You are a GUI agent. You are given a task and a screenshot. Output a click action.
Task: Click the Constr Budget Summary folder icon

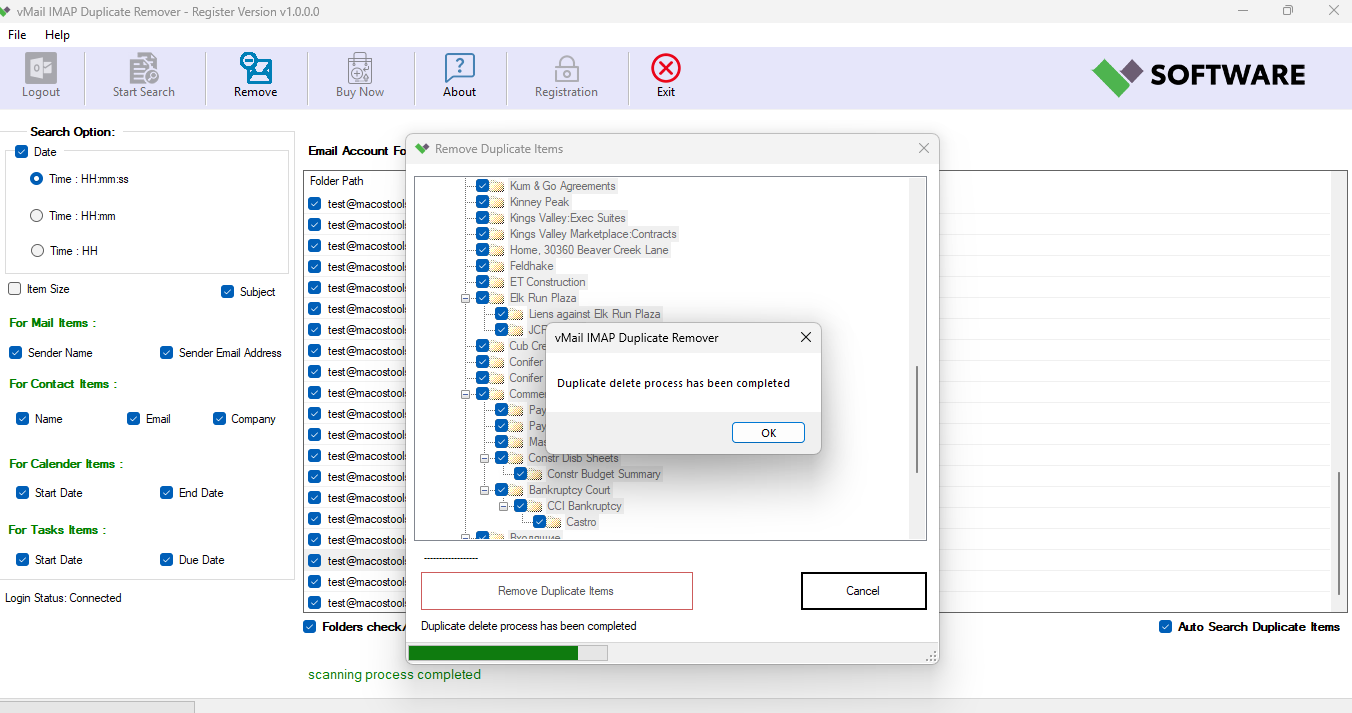tap(535, 474)
